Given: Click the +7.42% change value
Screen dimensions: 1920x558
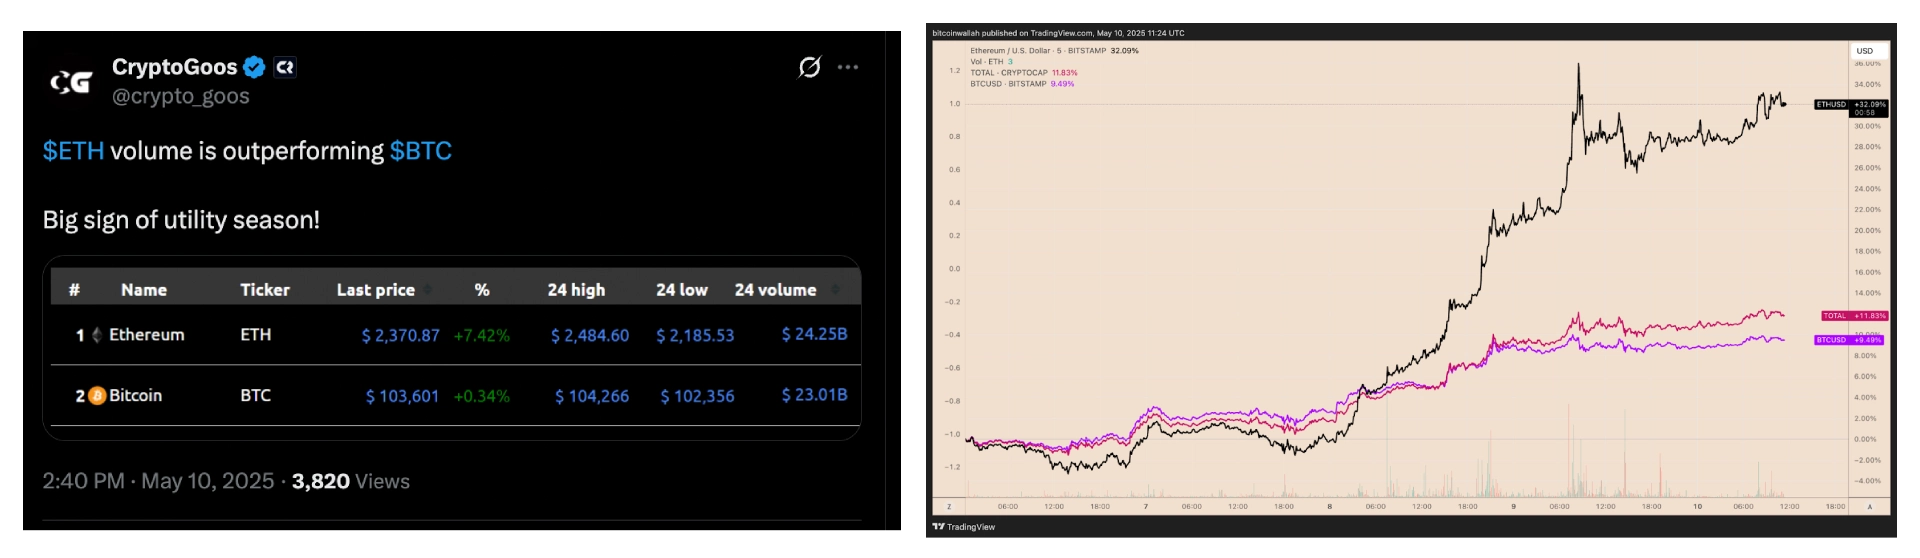Looking at the screenshot, I should pos(482,336).
